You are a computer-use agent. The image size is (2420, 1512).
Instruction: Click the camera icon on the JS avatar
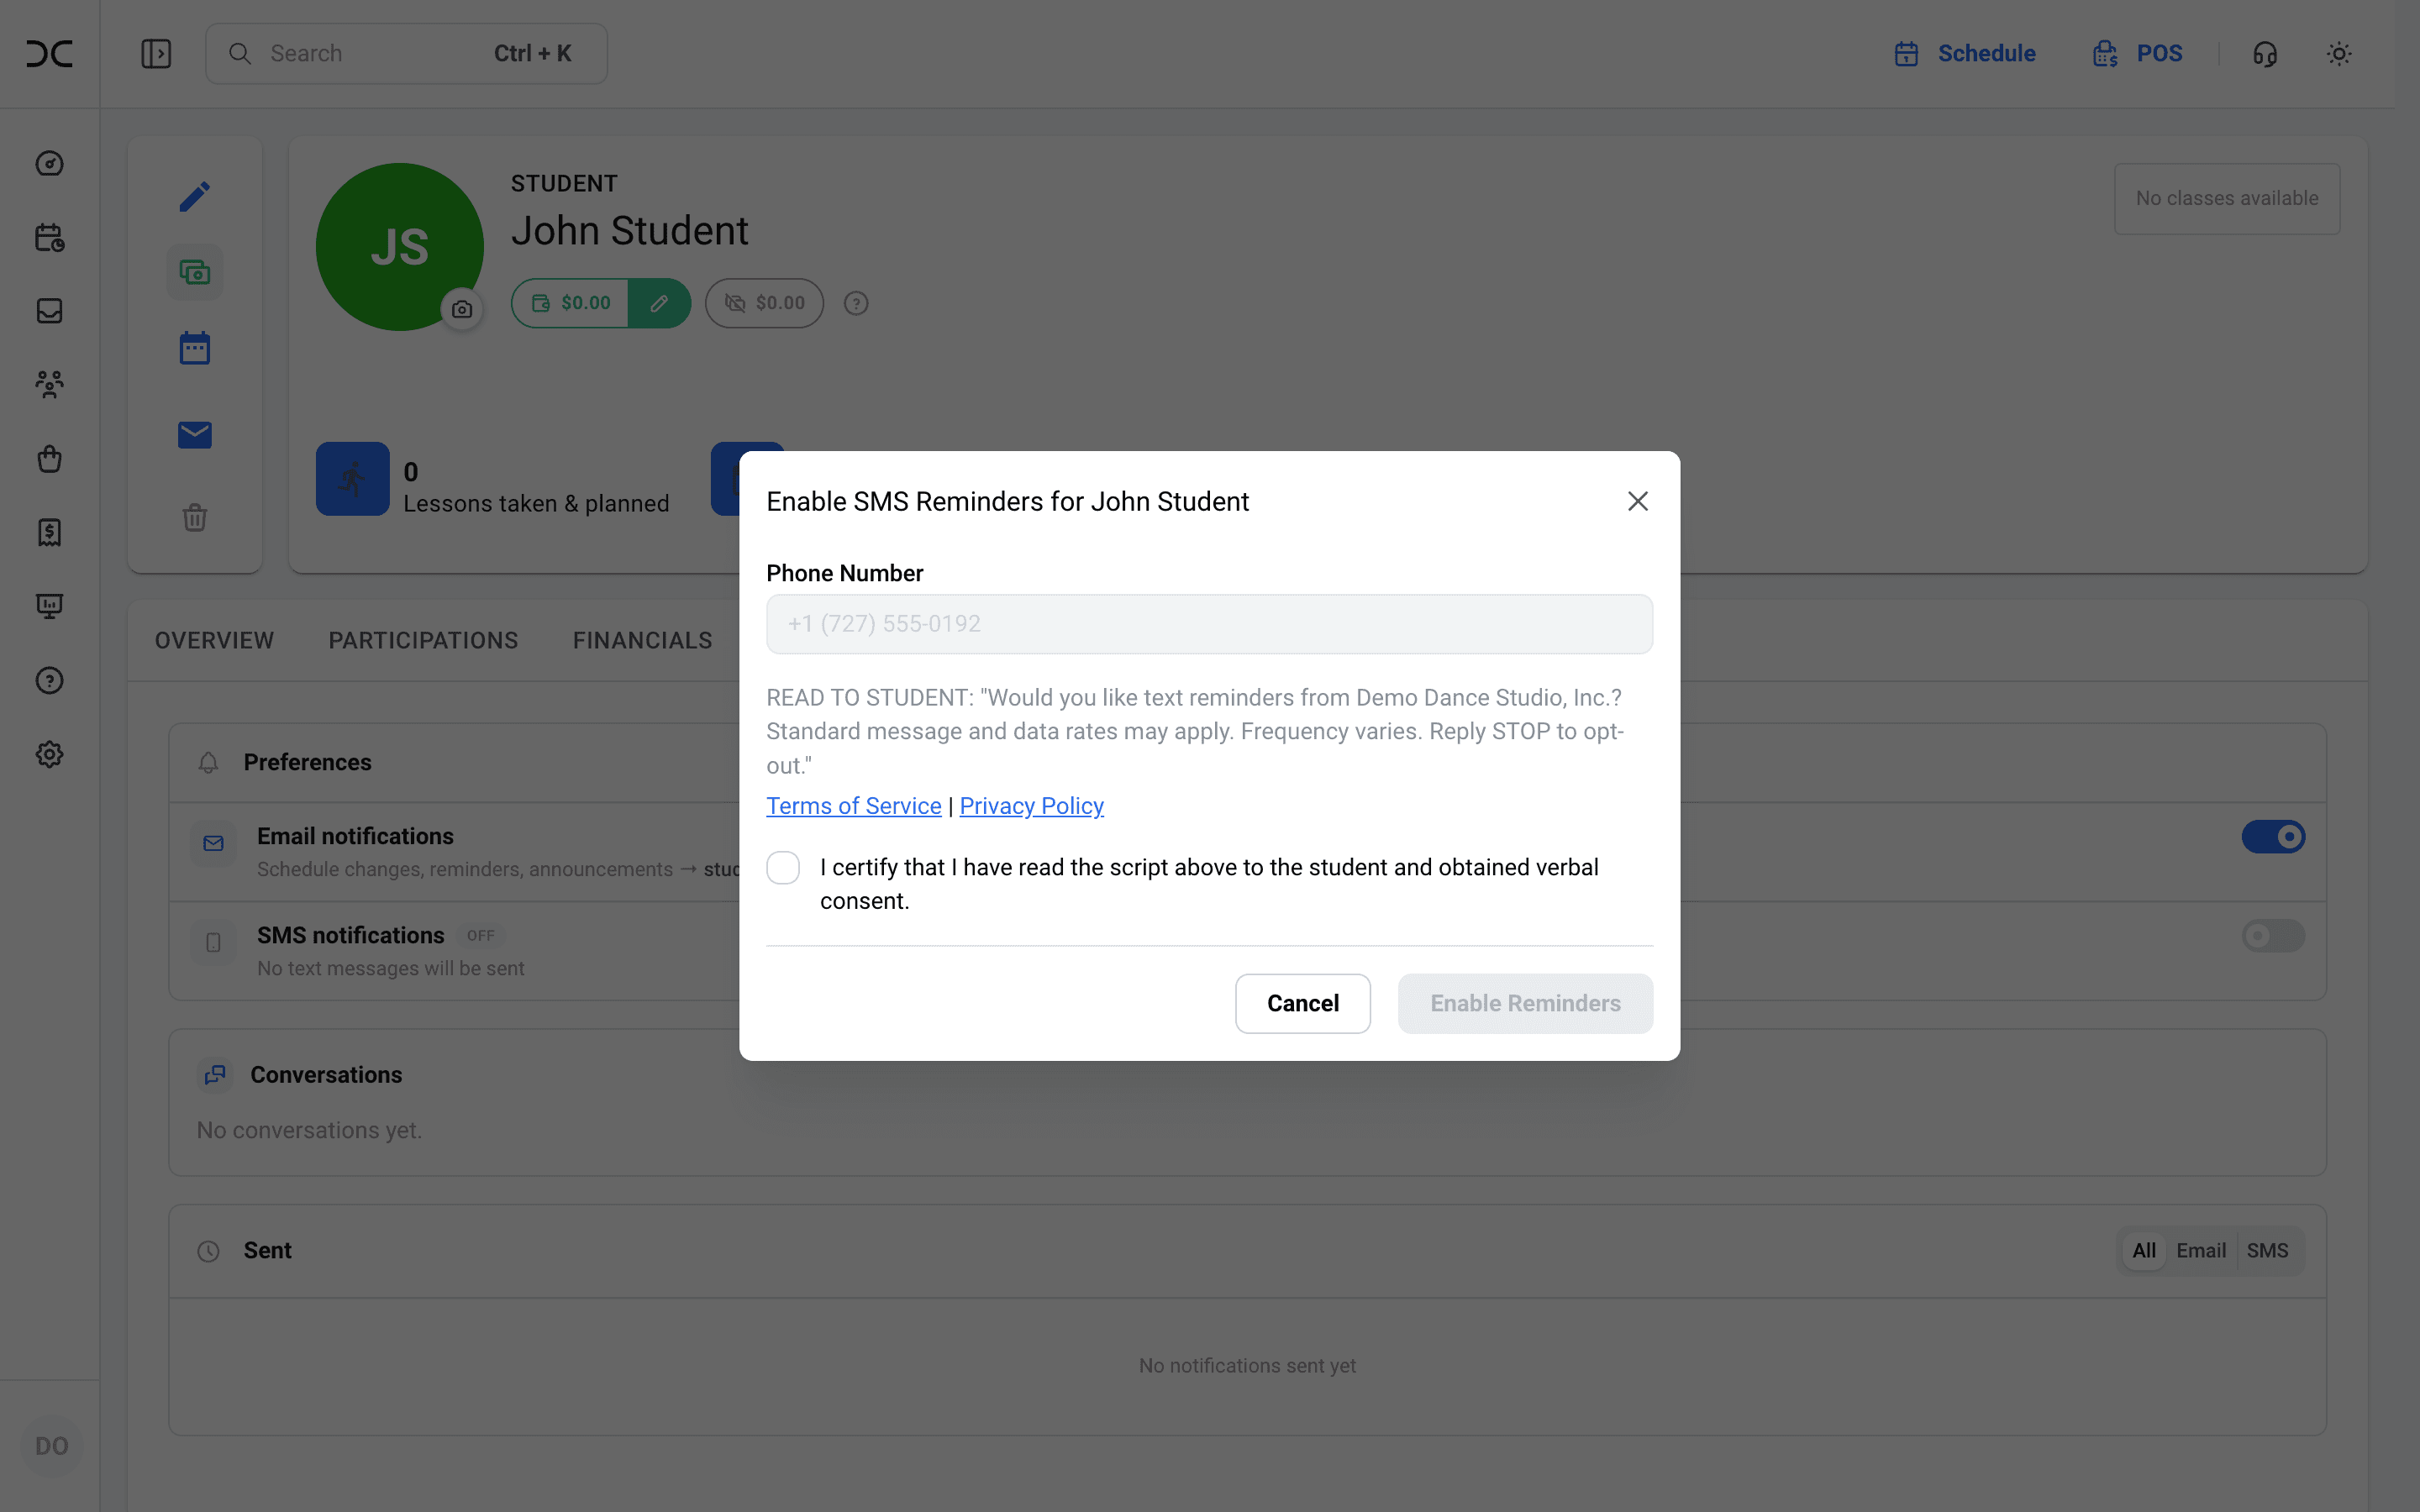[462, 309]
